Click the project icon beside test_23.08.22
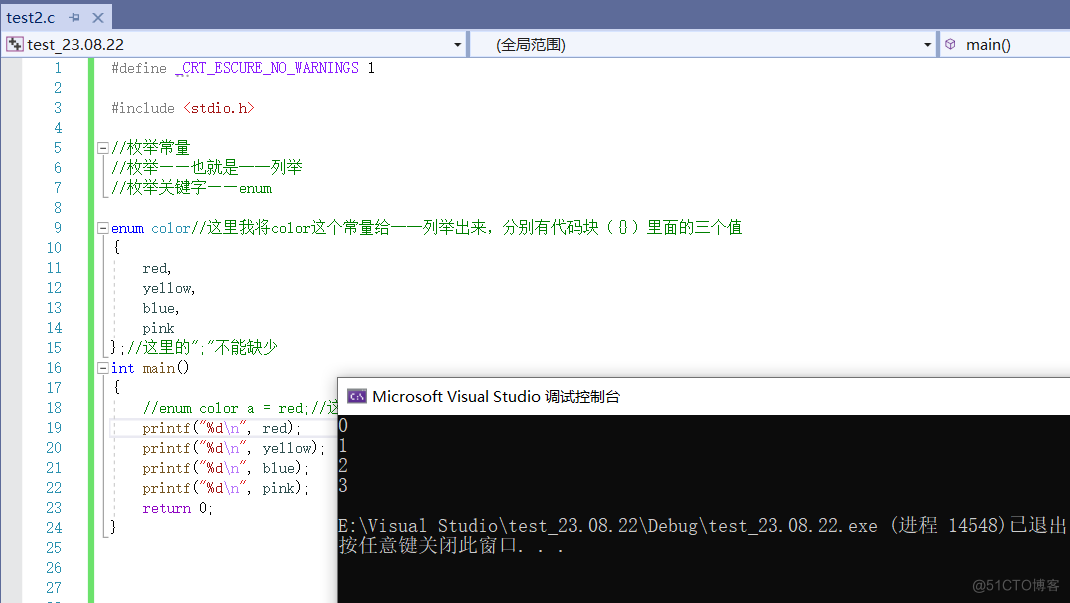Viewport: 1070px width, 603px height. [14, 44]
